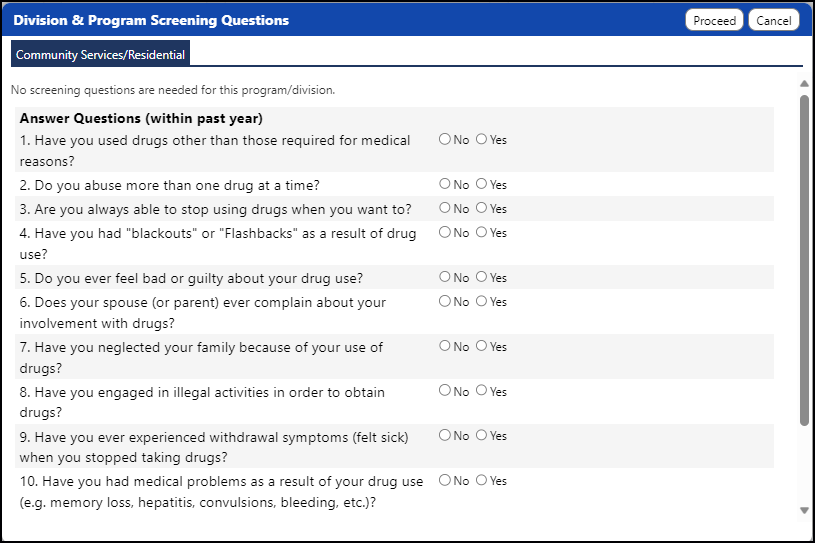Screen dimensions: 815x543
Task: Select Yes for medical problems question 10
Action: click(481, 480)
